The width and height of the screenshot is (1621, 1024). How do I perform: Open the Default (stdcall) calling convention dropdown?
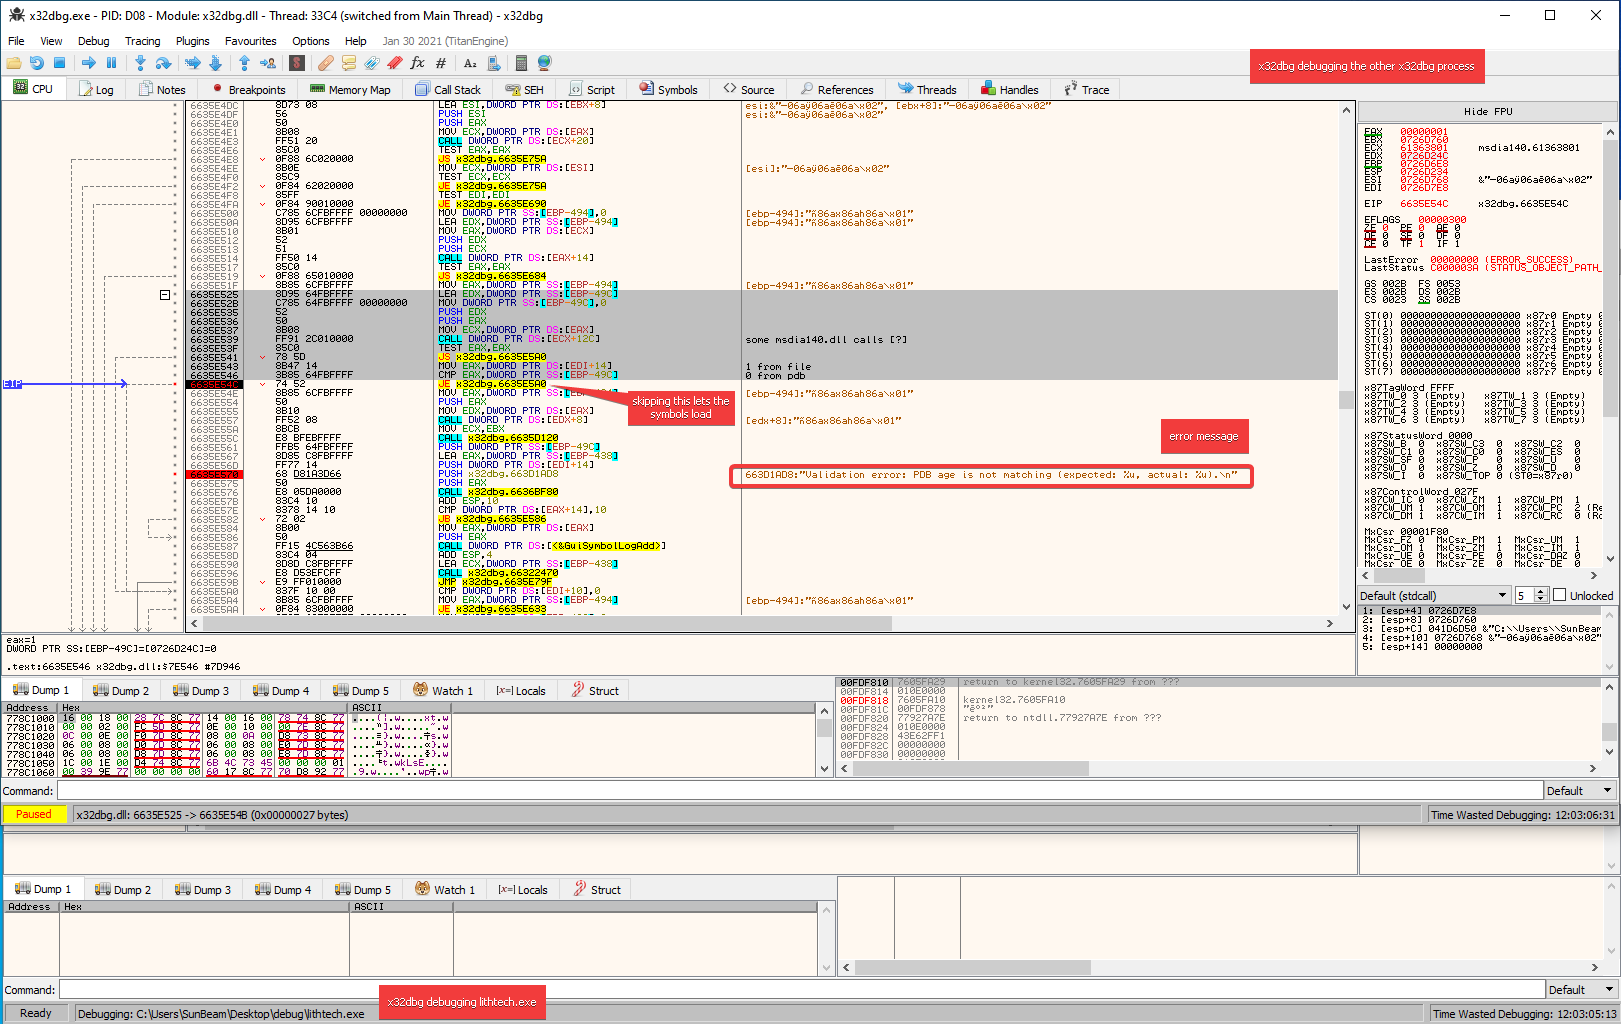1434,594
